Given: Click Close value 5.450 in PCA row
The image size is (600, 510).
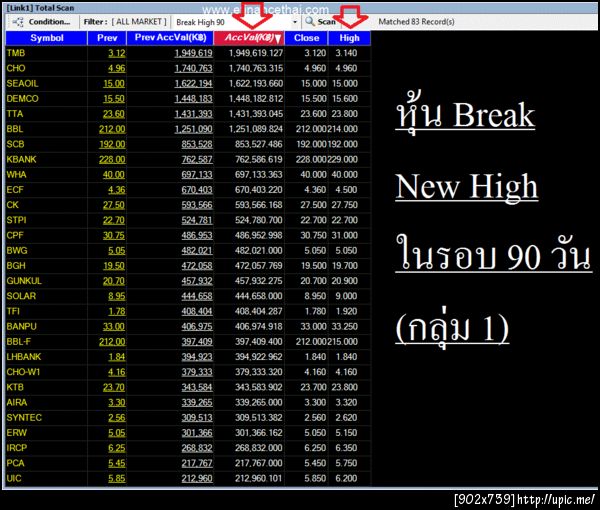Looking at the screenshot, I should (x=315, y=463).
